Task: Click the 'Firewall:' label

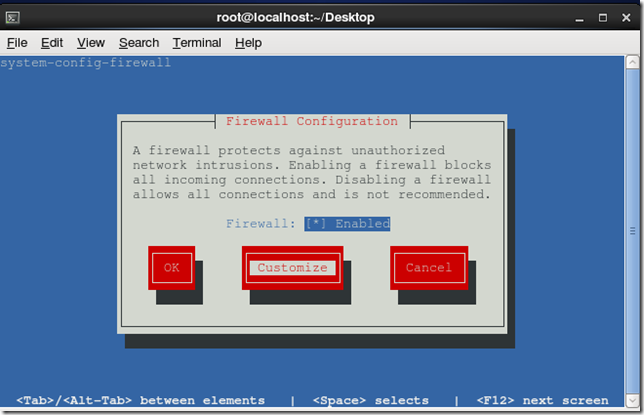Action: [x=261, y=224]
